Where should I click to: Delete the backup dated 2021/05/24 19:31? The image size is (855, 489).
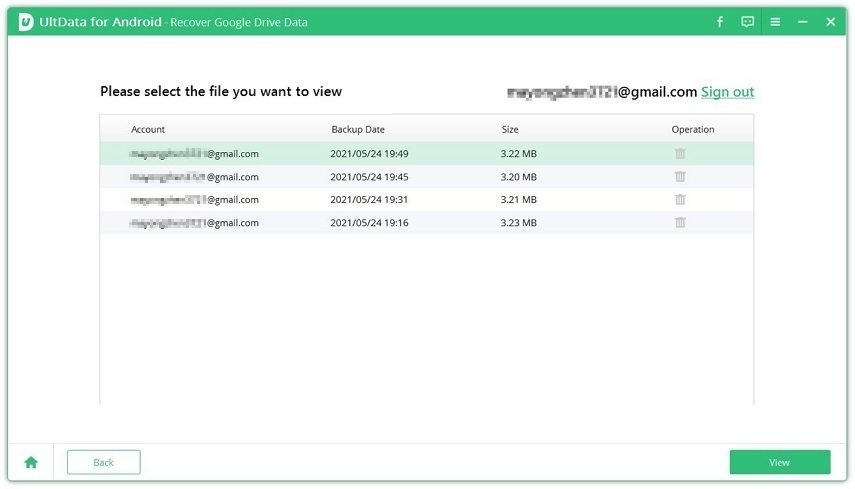point(680,200)
